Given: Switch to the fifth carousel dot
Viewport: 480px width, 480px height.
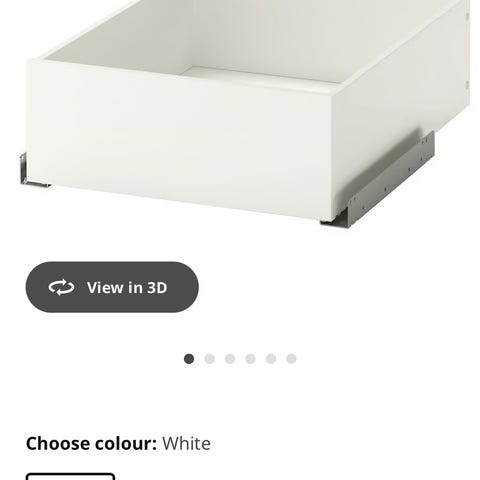Looking at the screenshot, I should click(x=271, y=359).
